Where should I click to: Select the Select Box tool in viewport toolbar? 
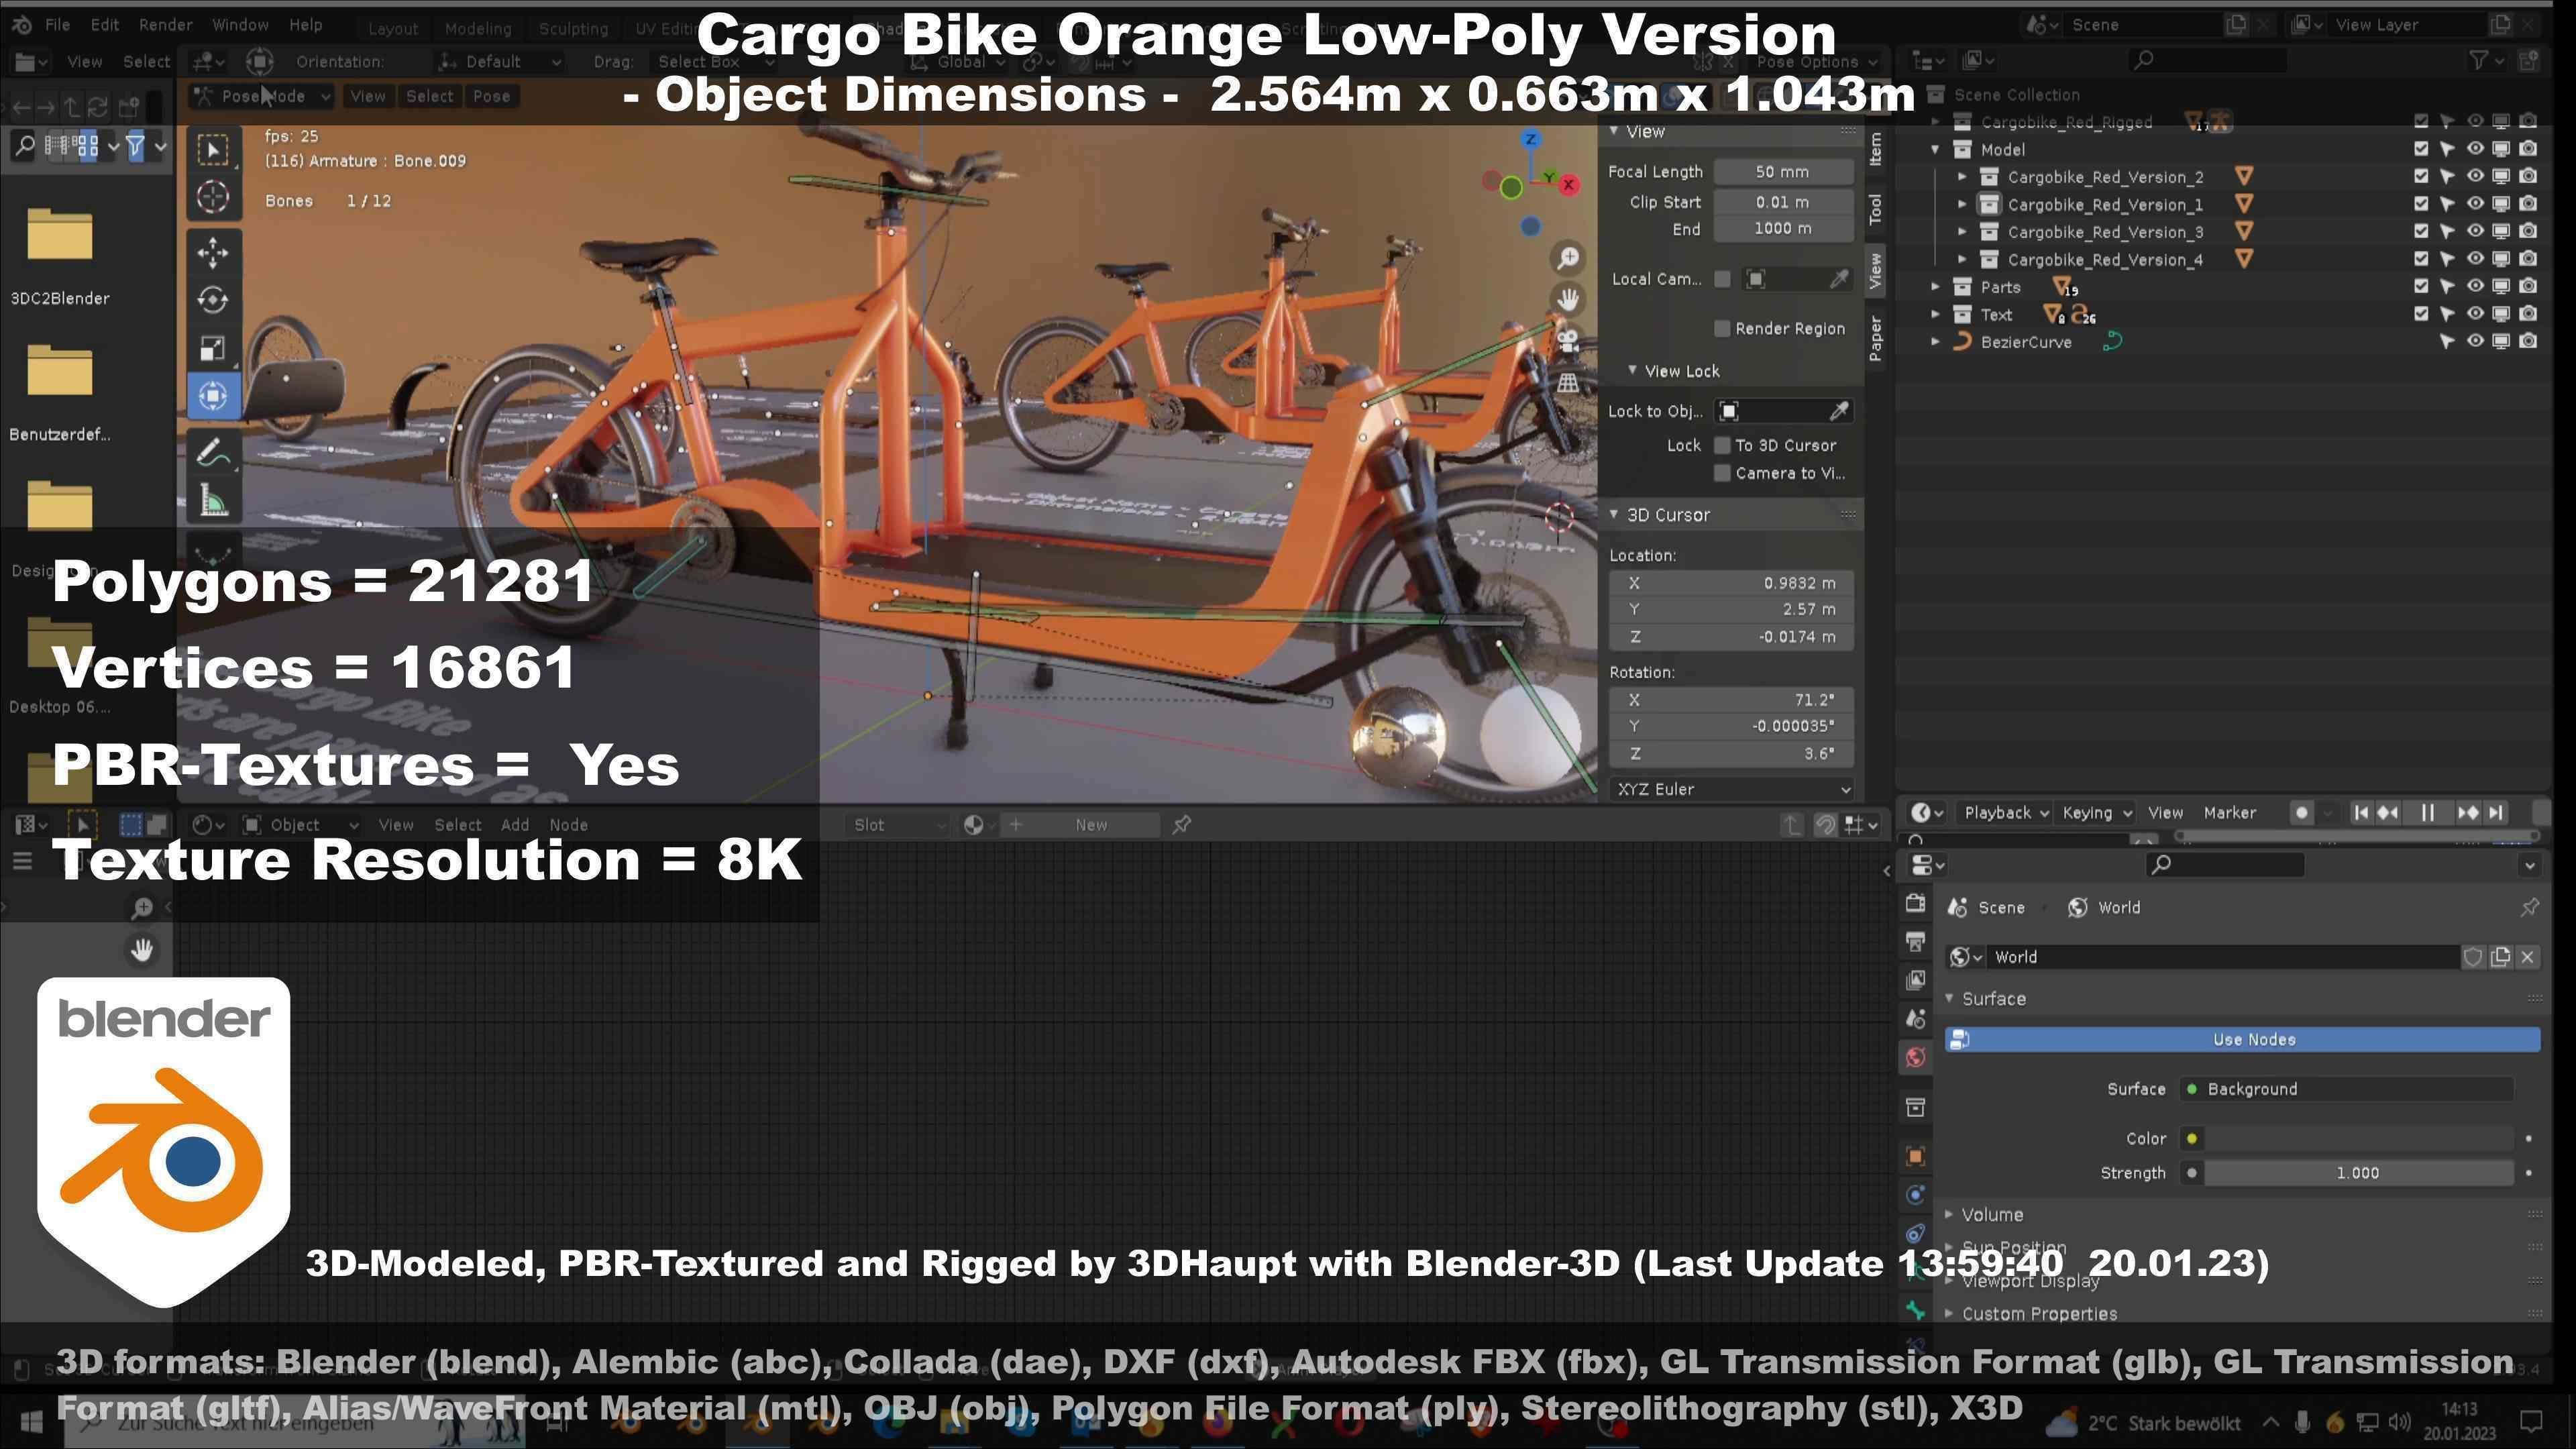pos(212,150)
